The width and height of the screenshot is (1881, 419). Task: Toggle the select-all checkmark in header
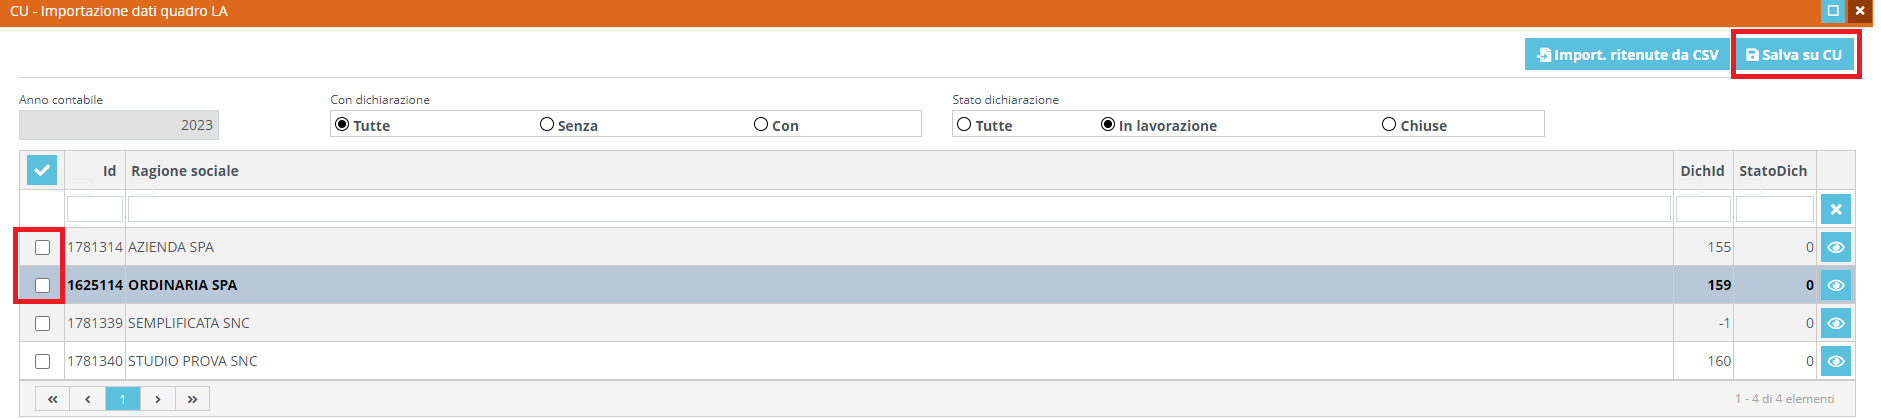(x=42, y=170)
